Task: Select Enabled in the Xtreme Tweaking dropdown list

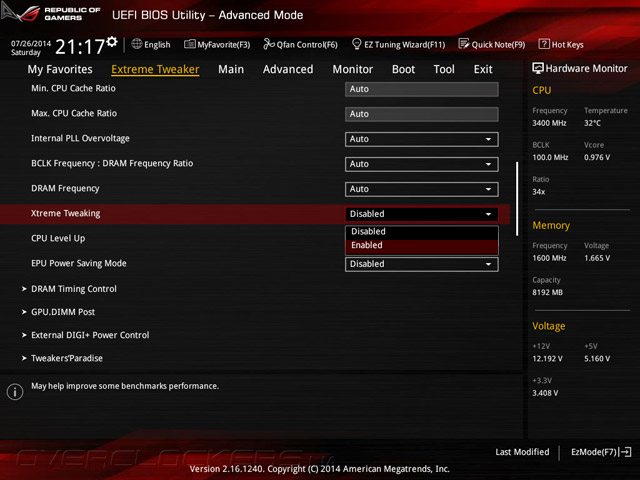Action: pos(422,245)
